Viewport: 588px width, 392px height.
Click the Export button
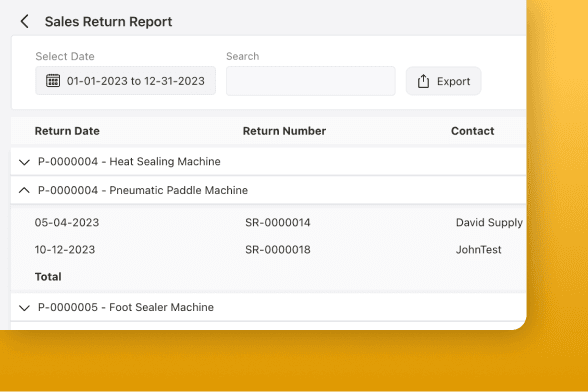tap(443, 81)
